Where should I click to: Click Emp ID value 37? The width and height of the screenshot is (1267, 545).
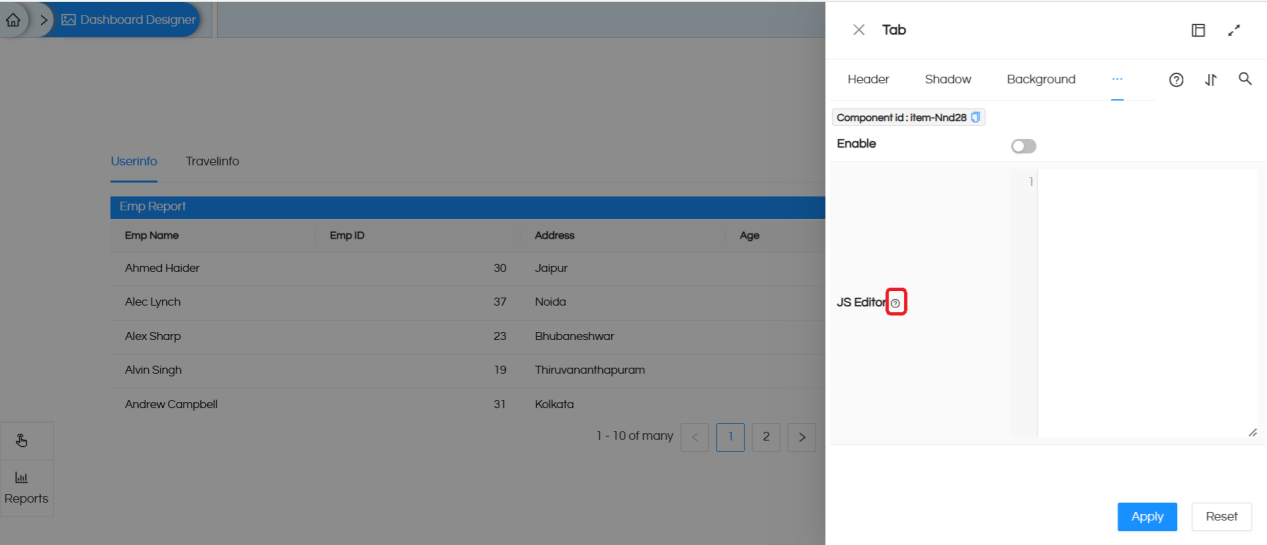coord(500,302)
